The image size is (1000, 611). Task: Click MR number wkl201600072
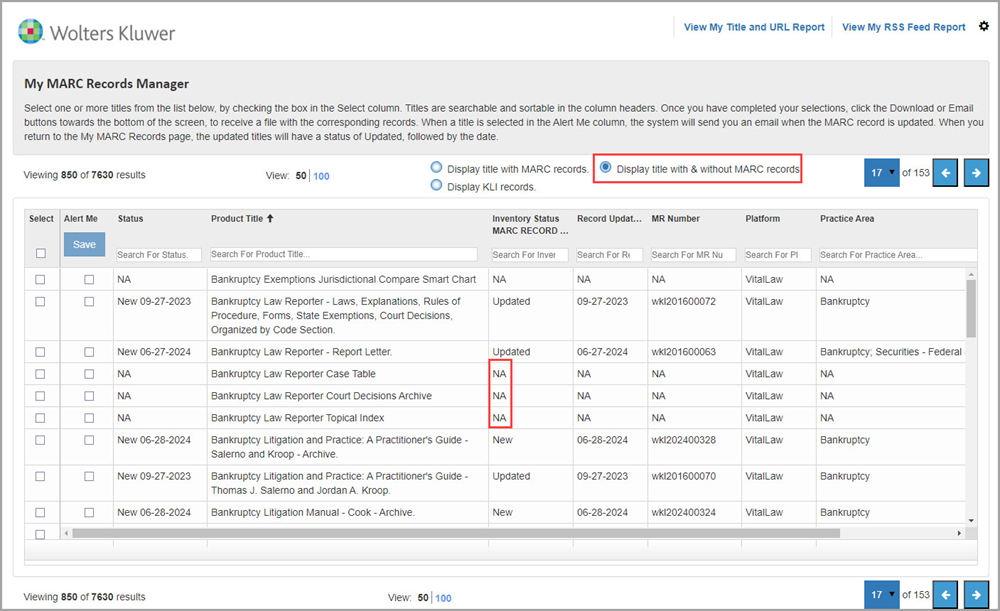pyautogui.click(x=684, y=301)
